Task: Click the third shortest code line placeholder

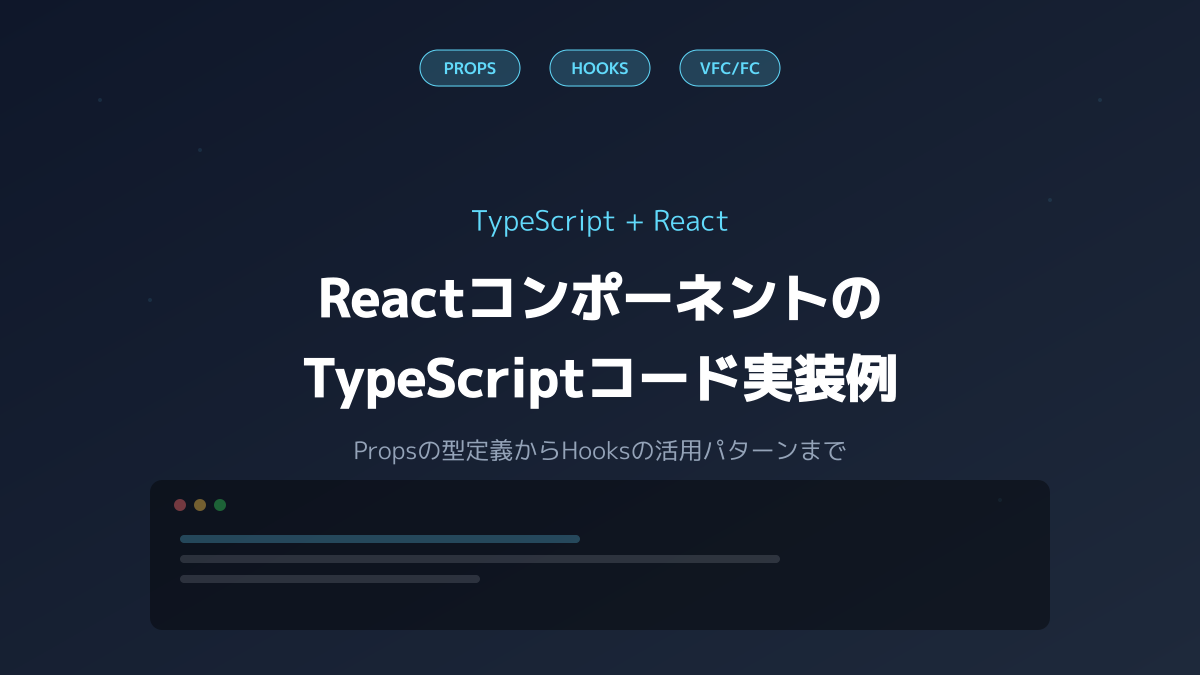Action: [x=330, y=578]
